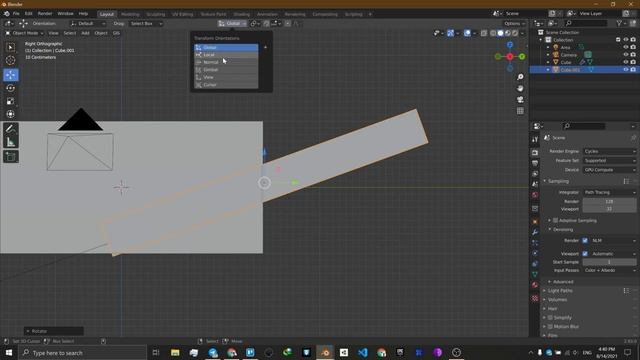Switch orthographic/perspective grid icon

click(x=520, y=111)
